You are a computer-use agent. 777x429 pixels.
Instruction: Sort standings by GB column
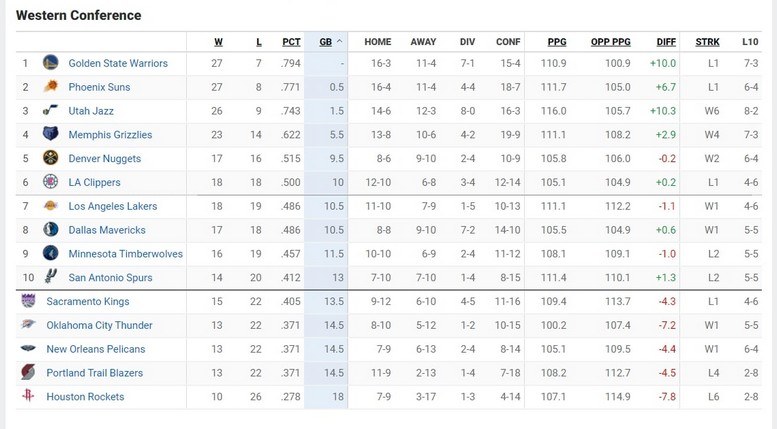pyautogui.click(x=326, y=42)
